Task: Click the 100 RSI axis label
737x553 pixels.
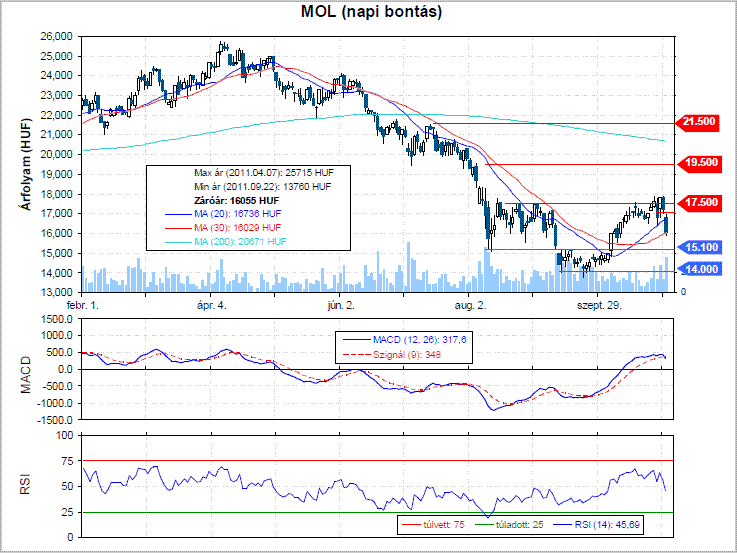Action: coord(65,435)
